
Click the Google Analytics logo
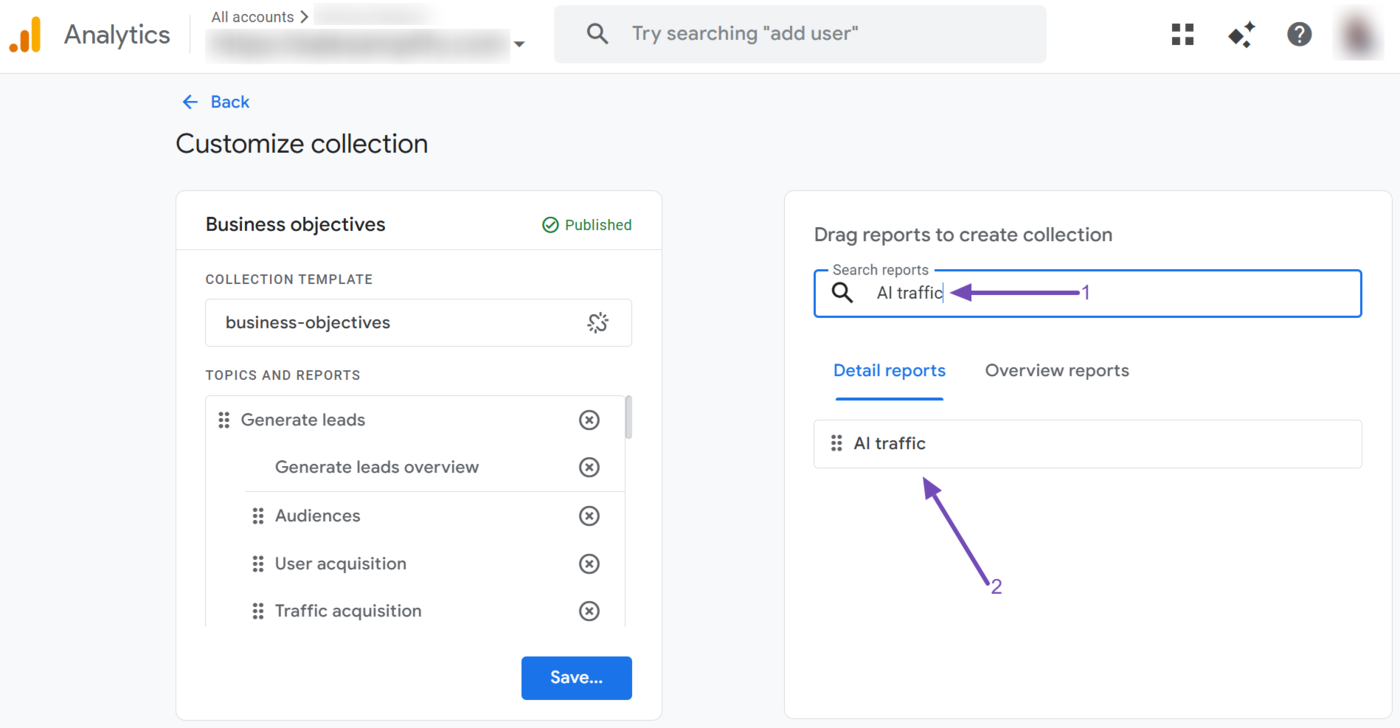click(x=26, y=33)
